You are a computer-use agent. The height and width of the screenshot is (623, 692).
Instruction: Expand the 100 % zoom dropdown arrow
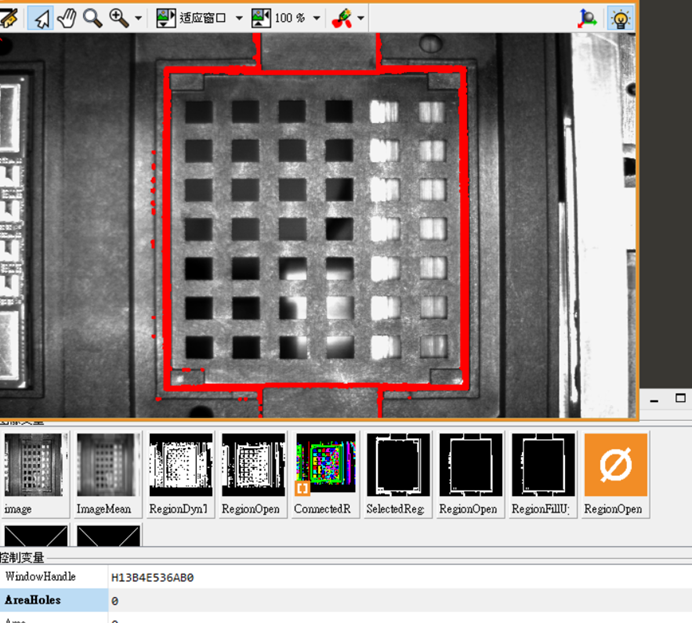click(x=317, y=19)
